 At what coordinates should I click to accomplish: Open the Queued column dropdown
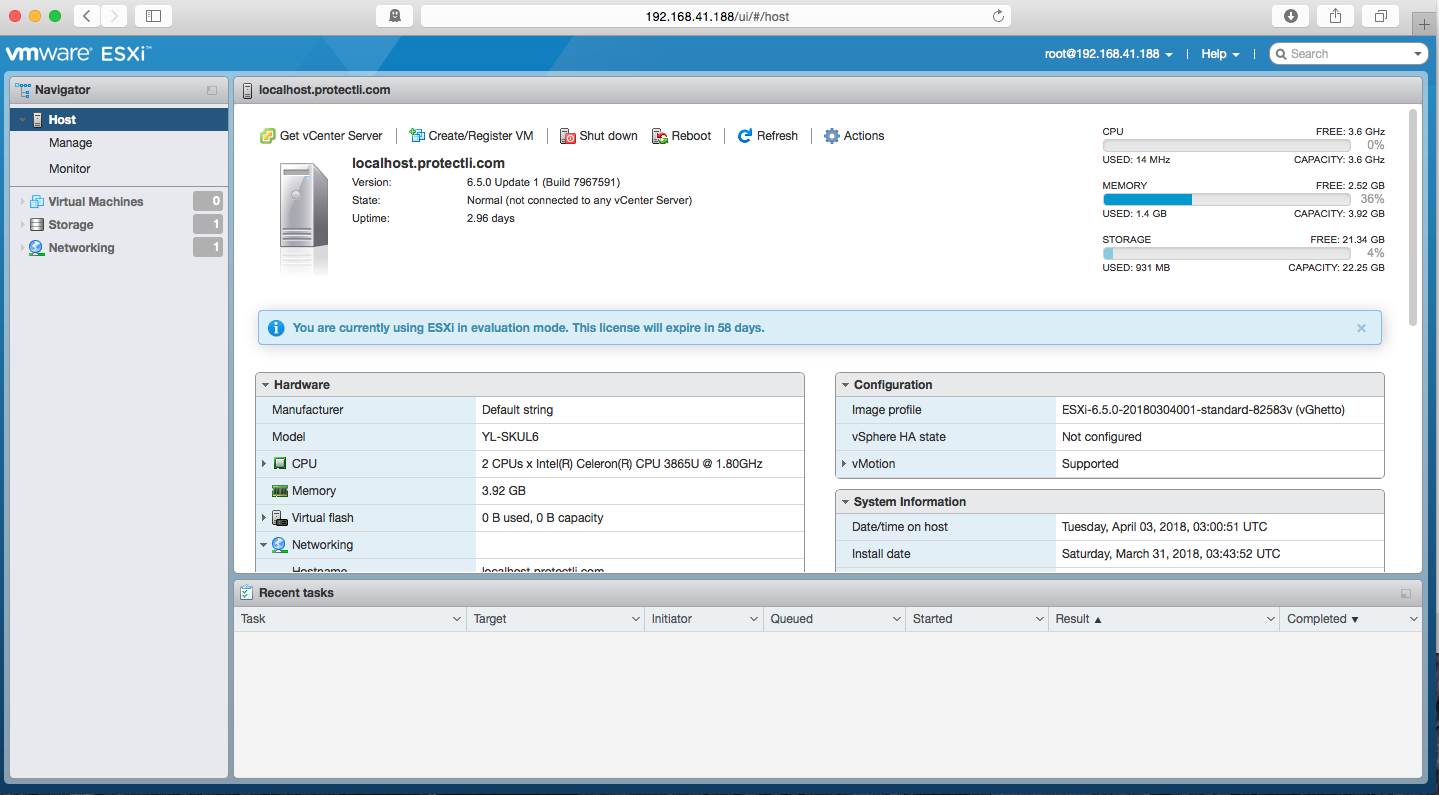point(896,619)
